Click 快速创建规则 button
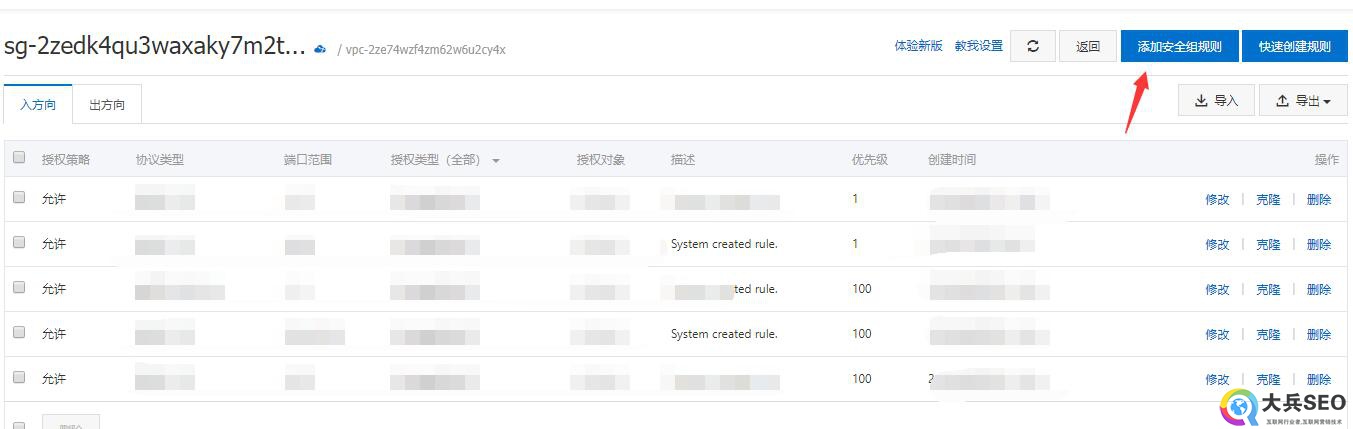Image resolution: width=1353 pixels, height=429 pixels. [1294, 46]
